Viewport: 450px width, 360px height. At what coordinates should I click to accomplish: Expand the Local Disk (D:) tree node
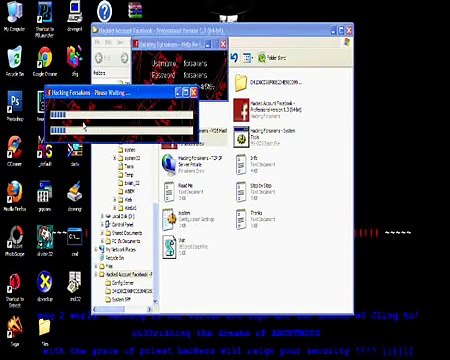(x=102, y=216)
